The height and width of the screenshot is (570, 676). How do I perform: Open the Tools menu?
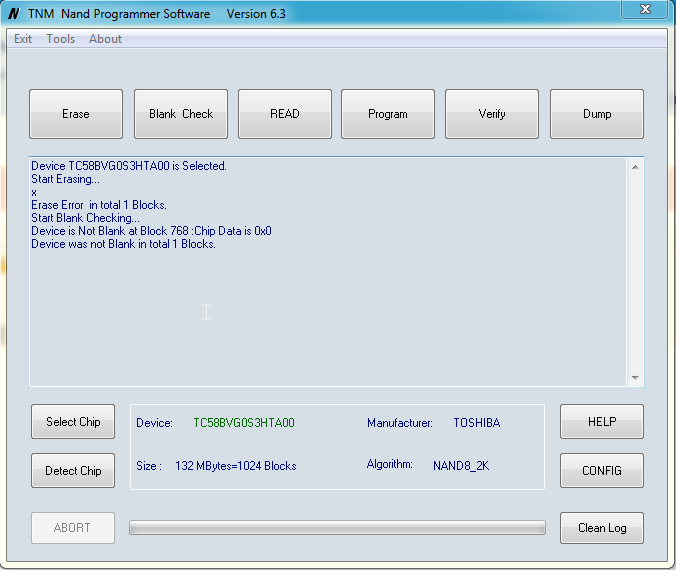[60, 39]
